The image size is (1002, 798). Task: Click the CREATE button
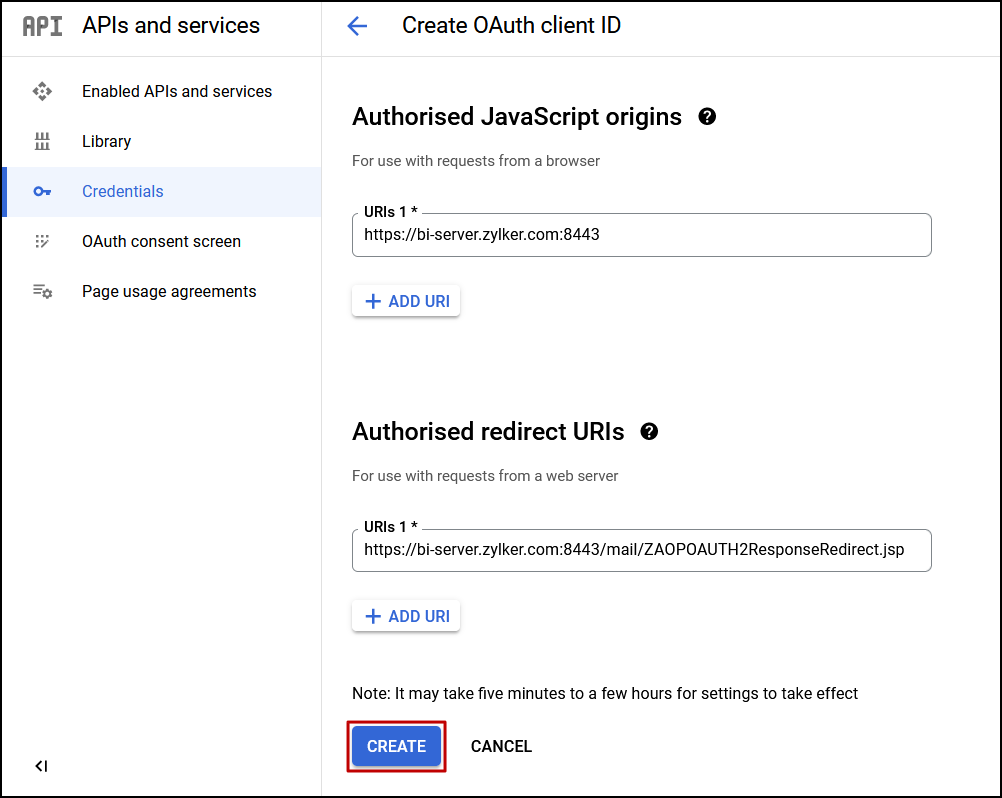pos(396,746)
